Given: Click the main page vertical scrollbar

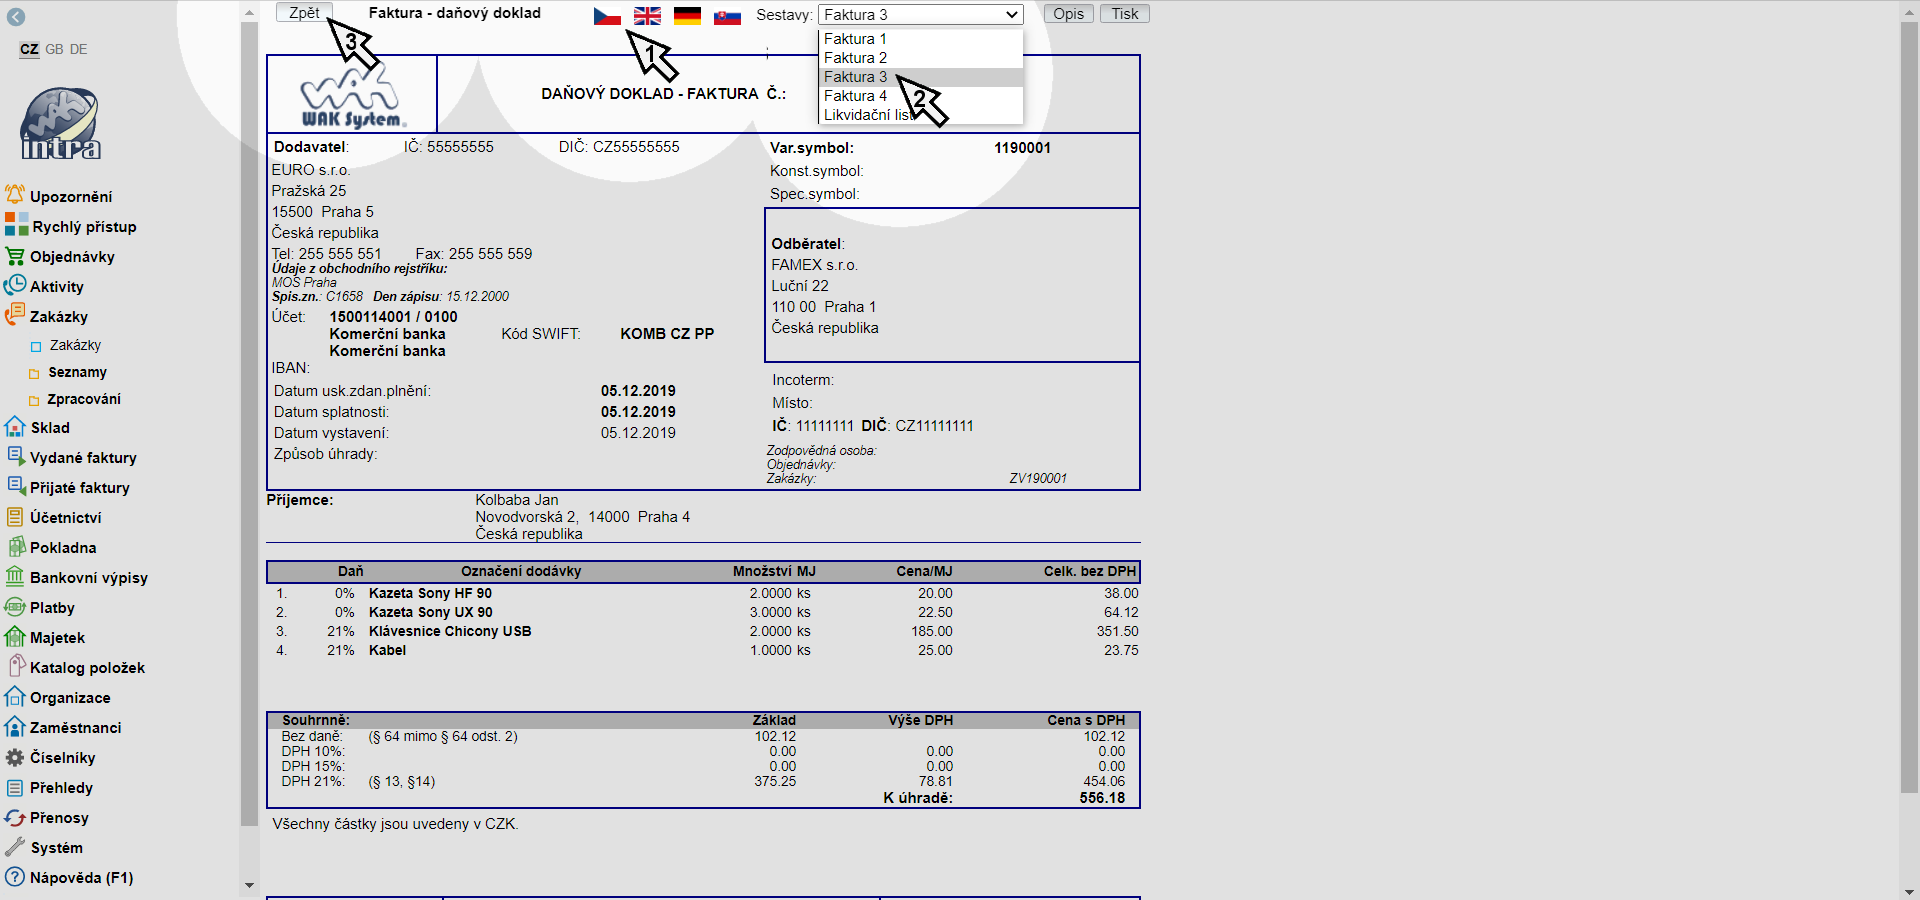Looking at the screenshot, I should click(x=1909, y=407).
